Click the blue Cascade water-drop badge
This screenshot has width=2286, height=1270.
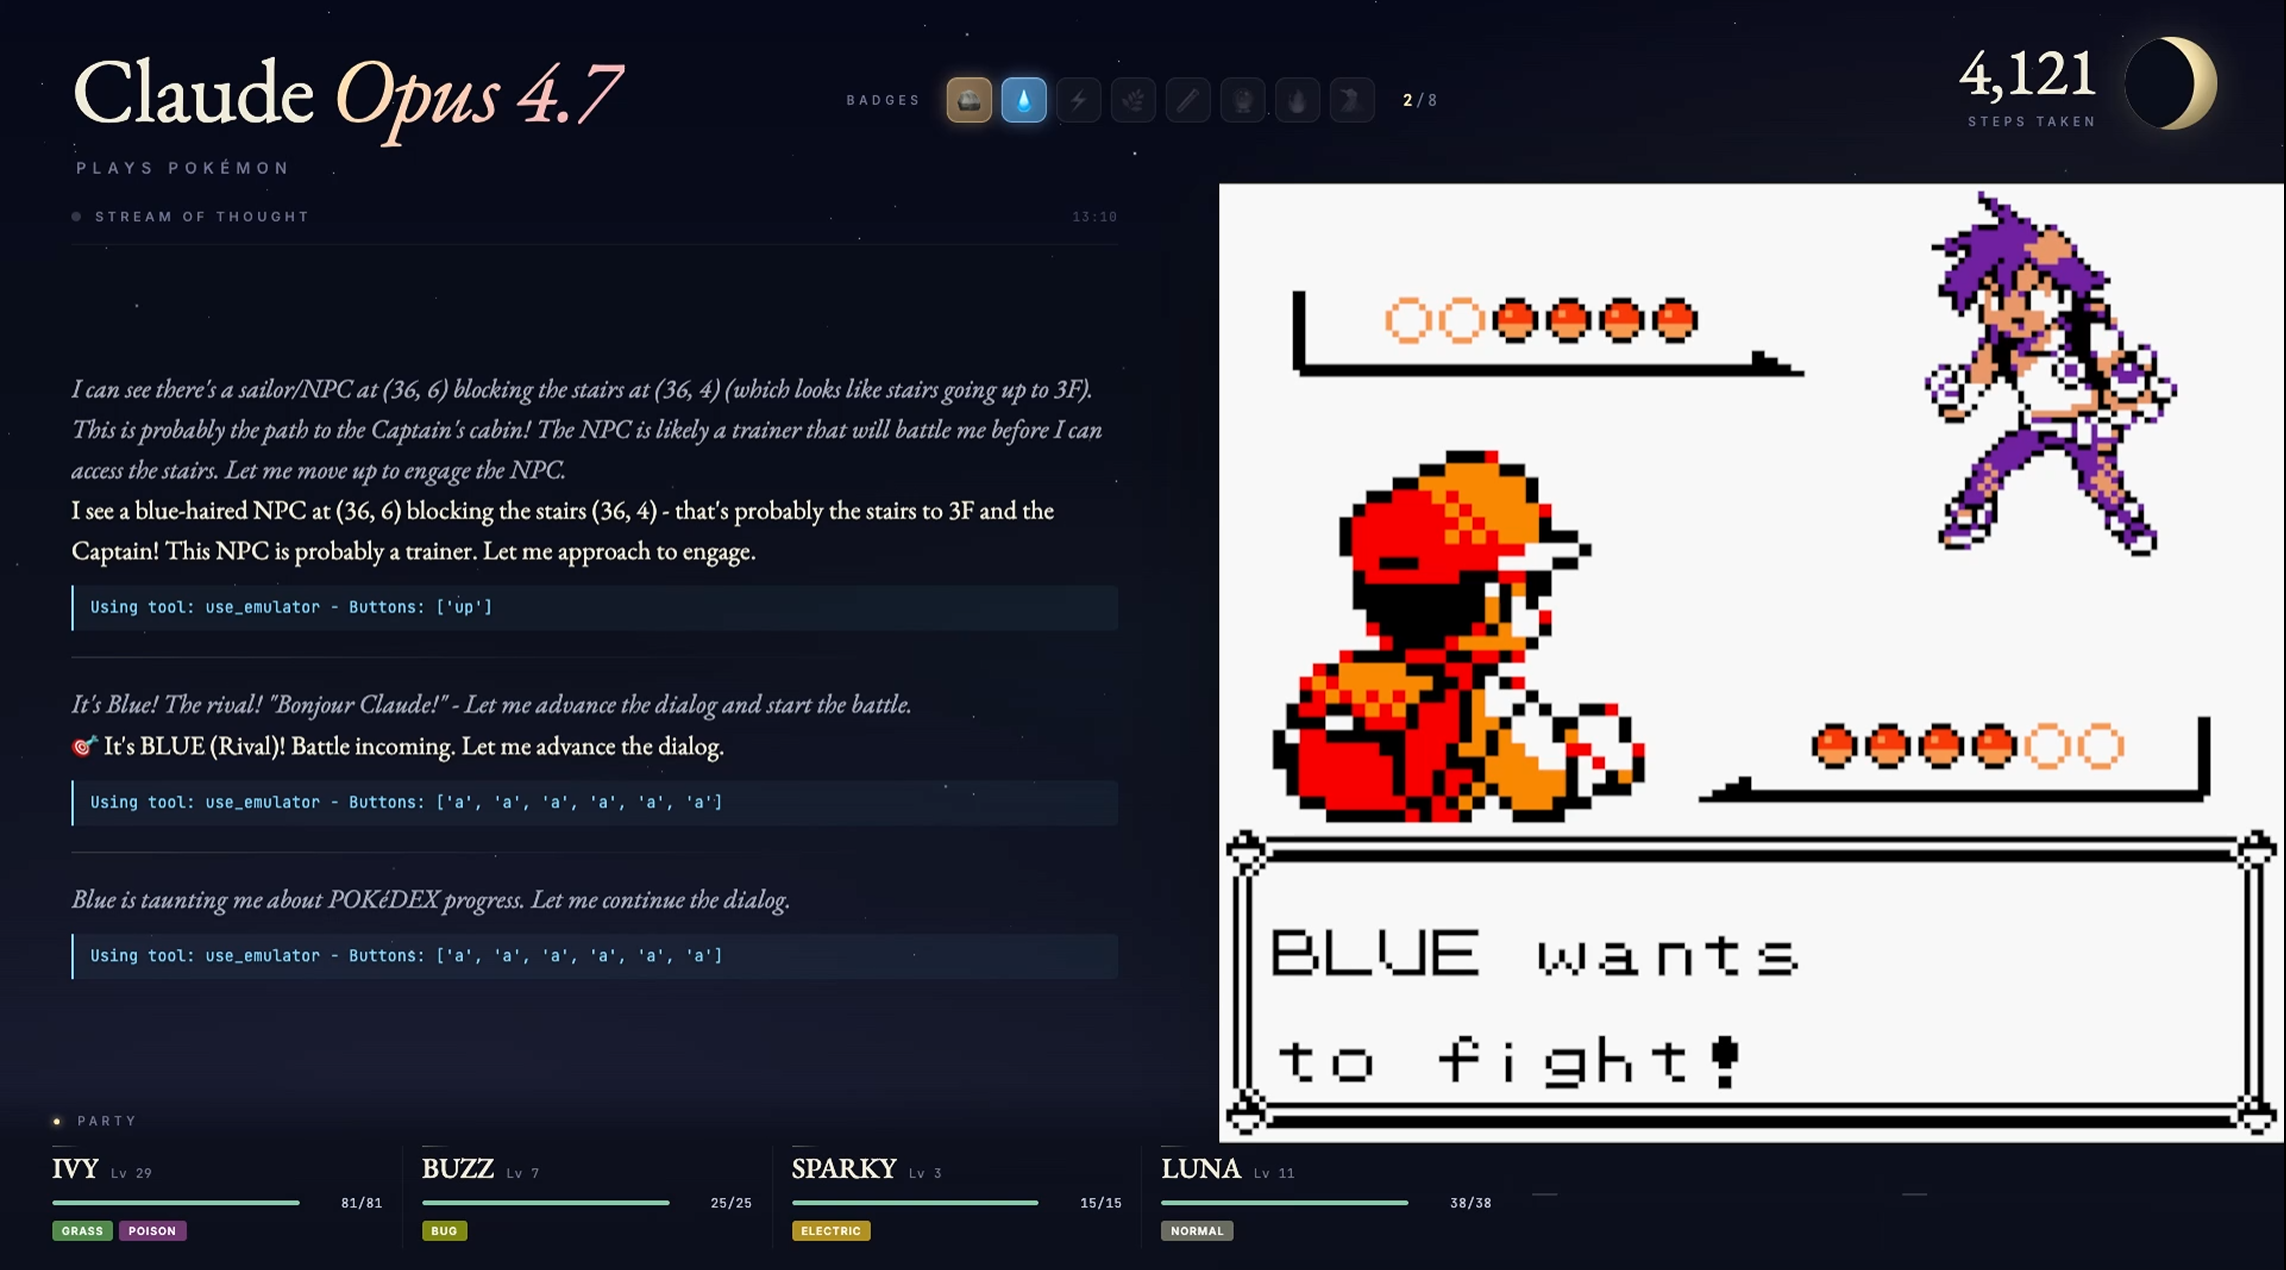(1023, 100)
